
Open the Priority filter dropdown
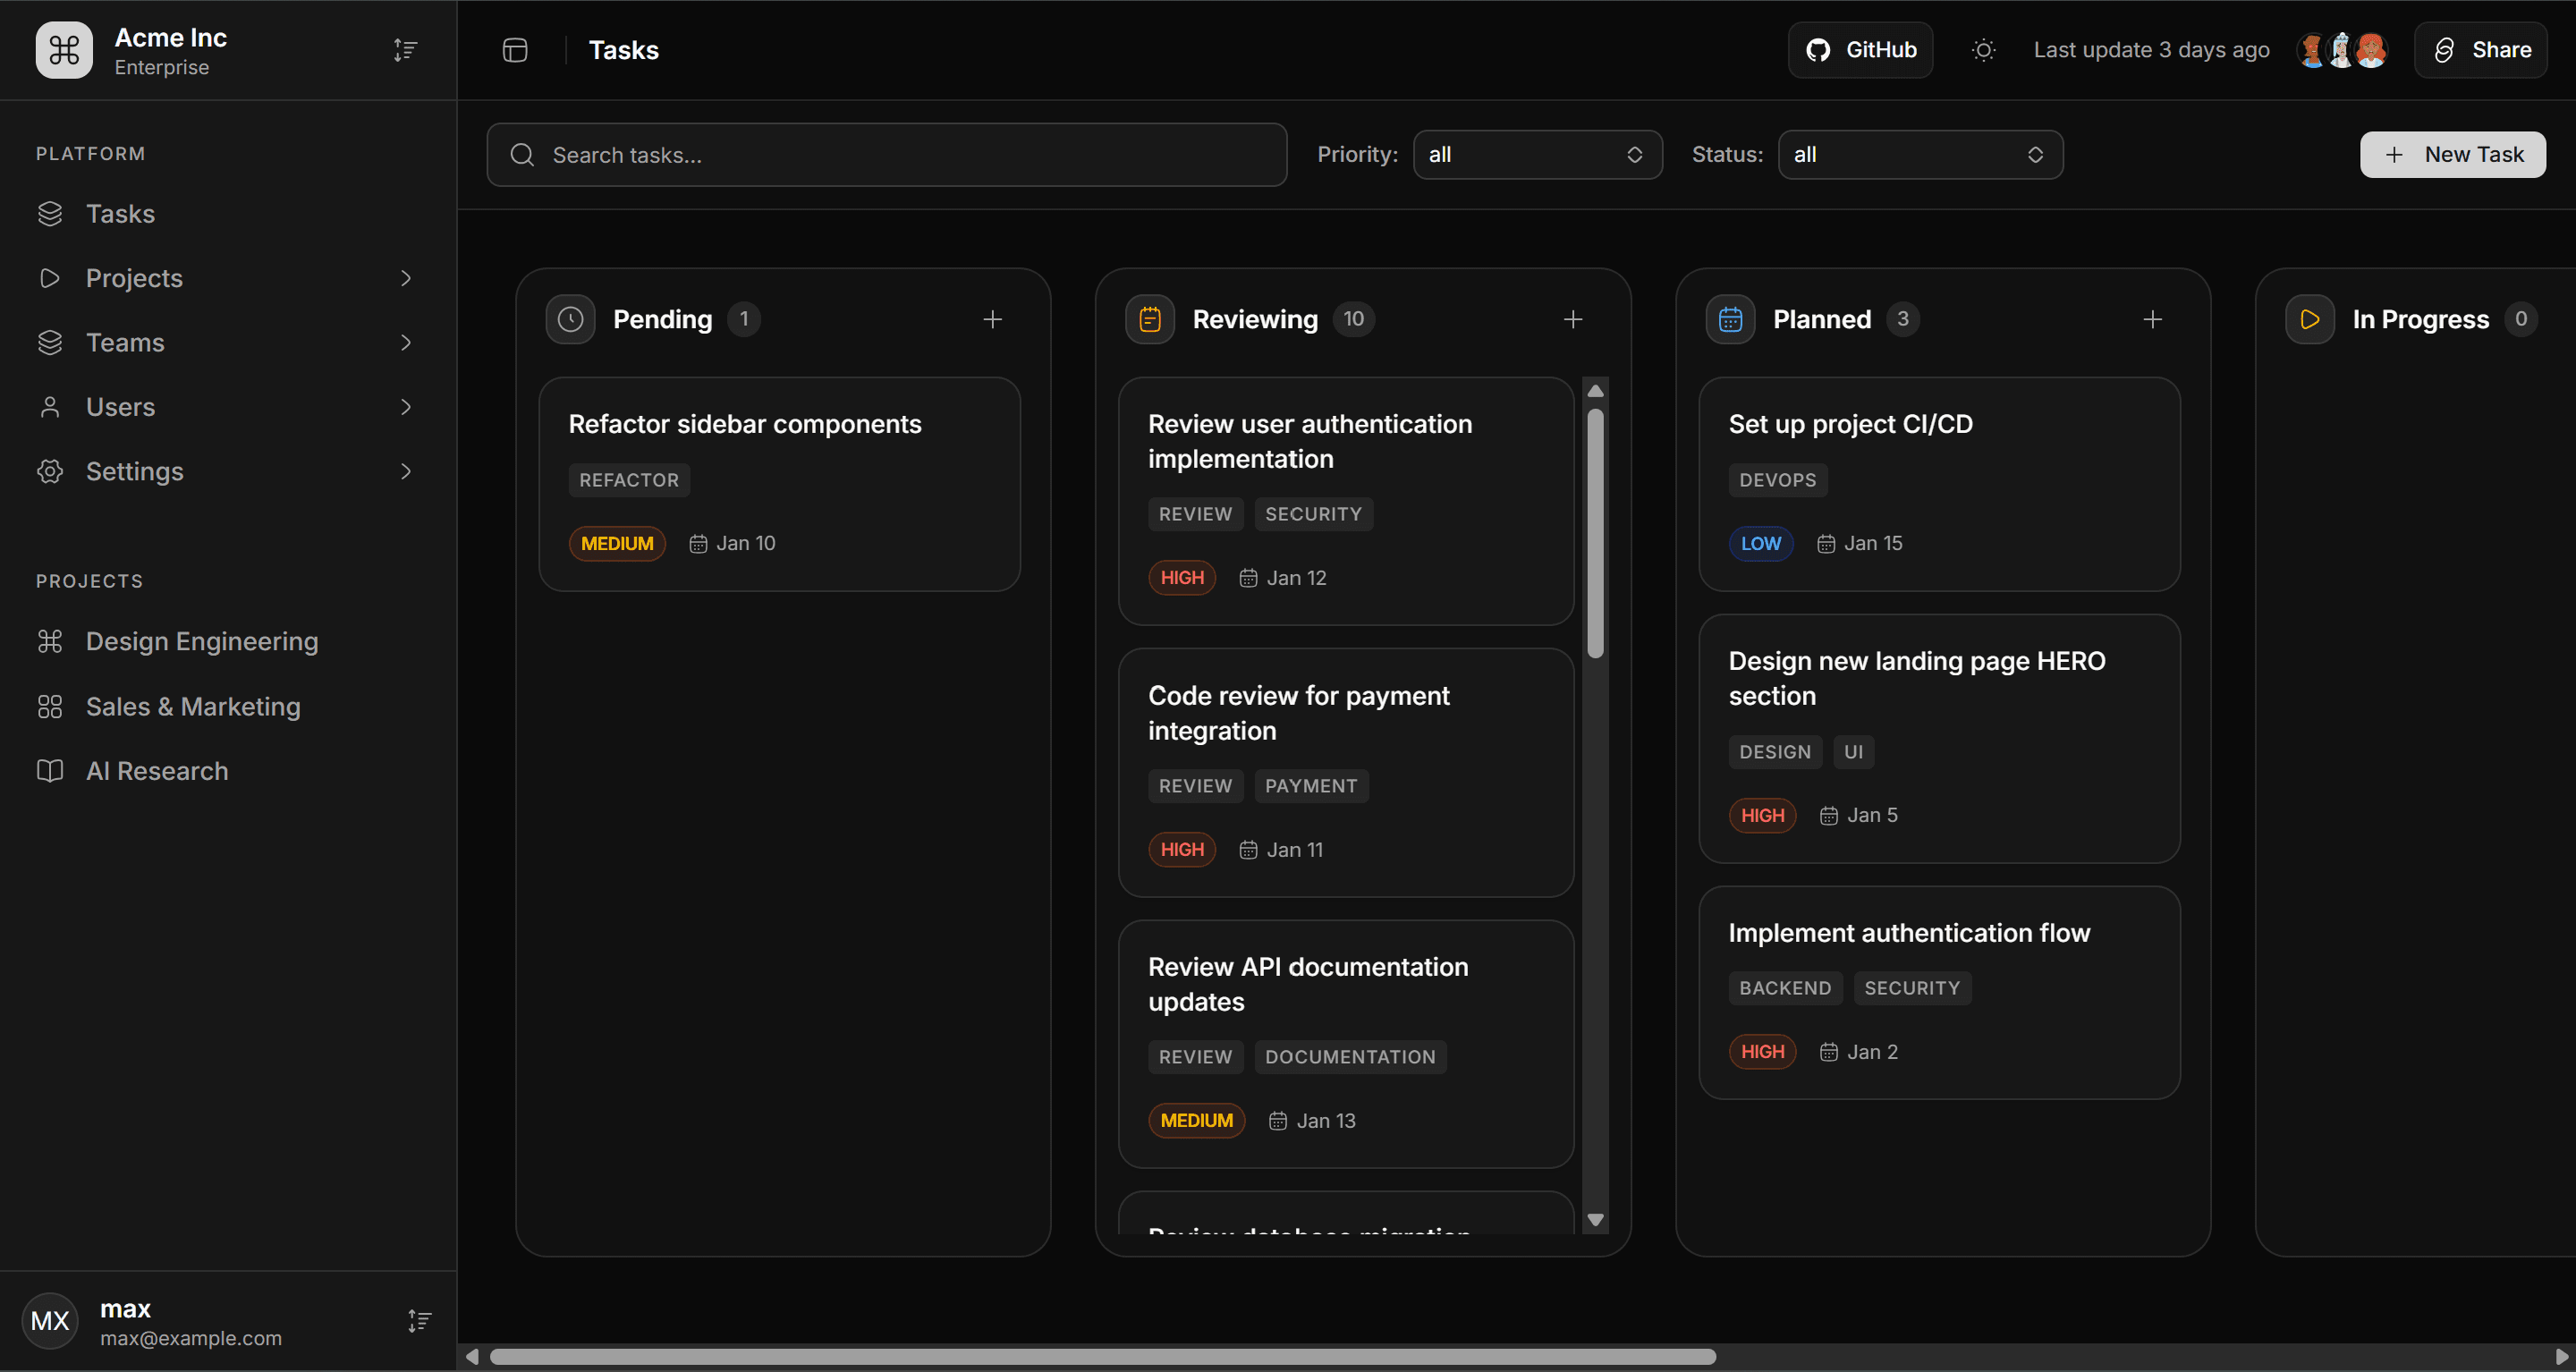pos(1537,155)
